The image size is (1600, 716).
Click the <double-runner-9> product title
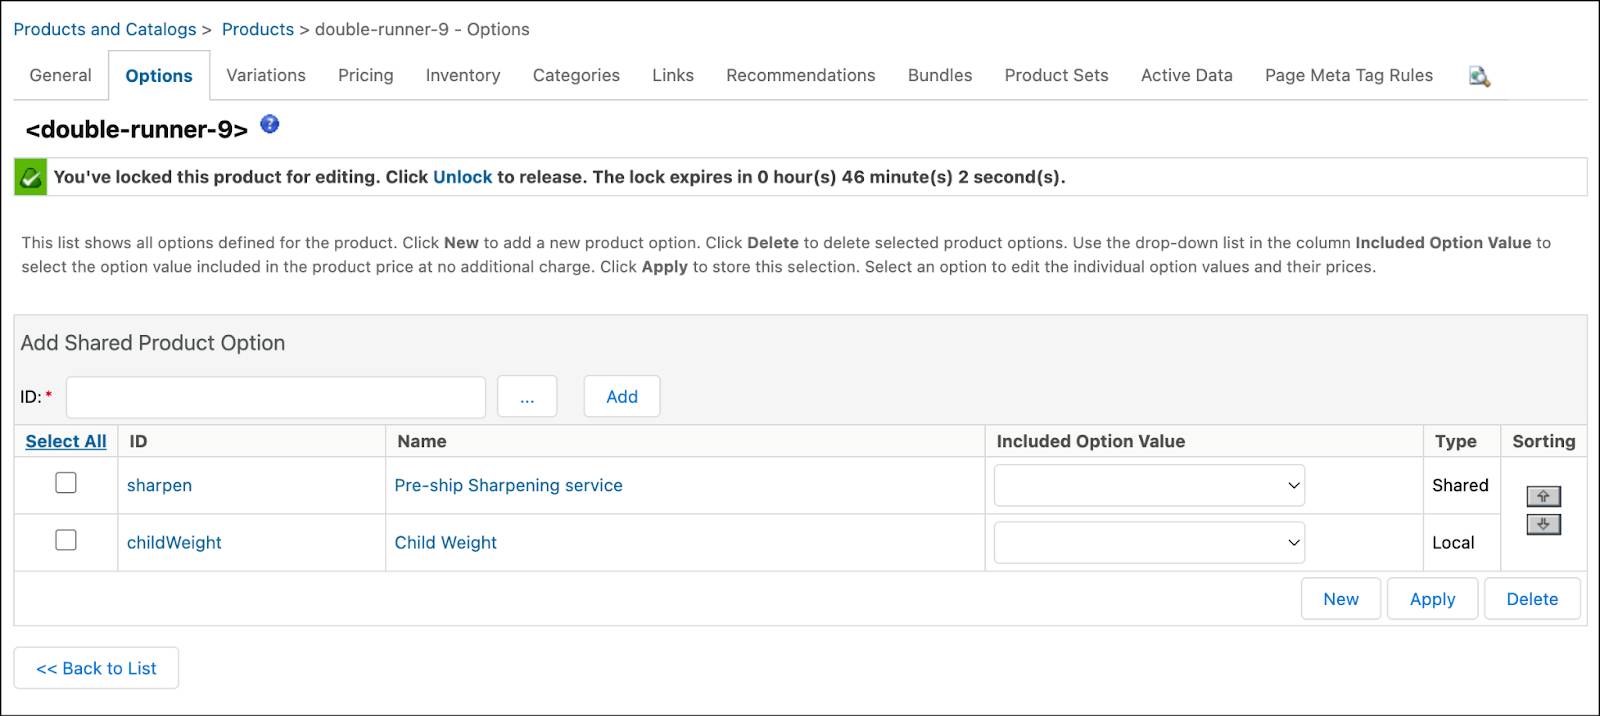pyautogui.click(x=137, y=129)
